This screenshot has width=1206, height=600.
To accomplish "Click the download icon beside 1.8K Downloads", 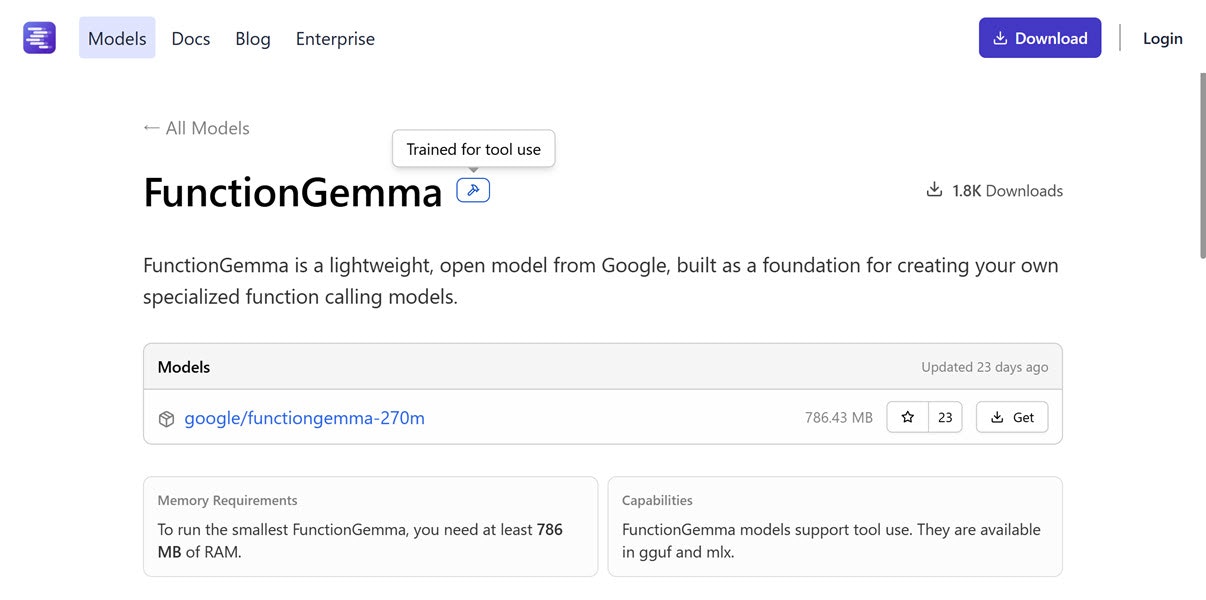I will coord(934,190).
